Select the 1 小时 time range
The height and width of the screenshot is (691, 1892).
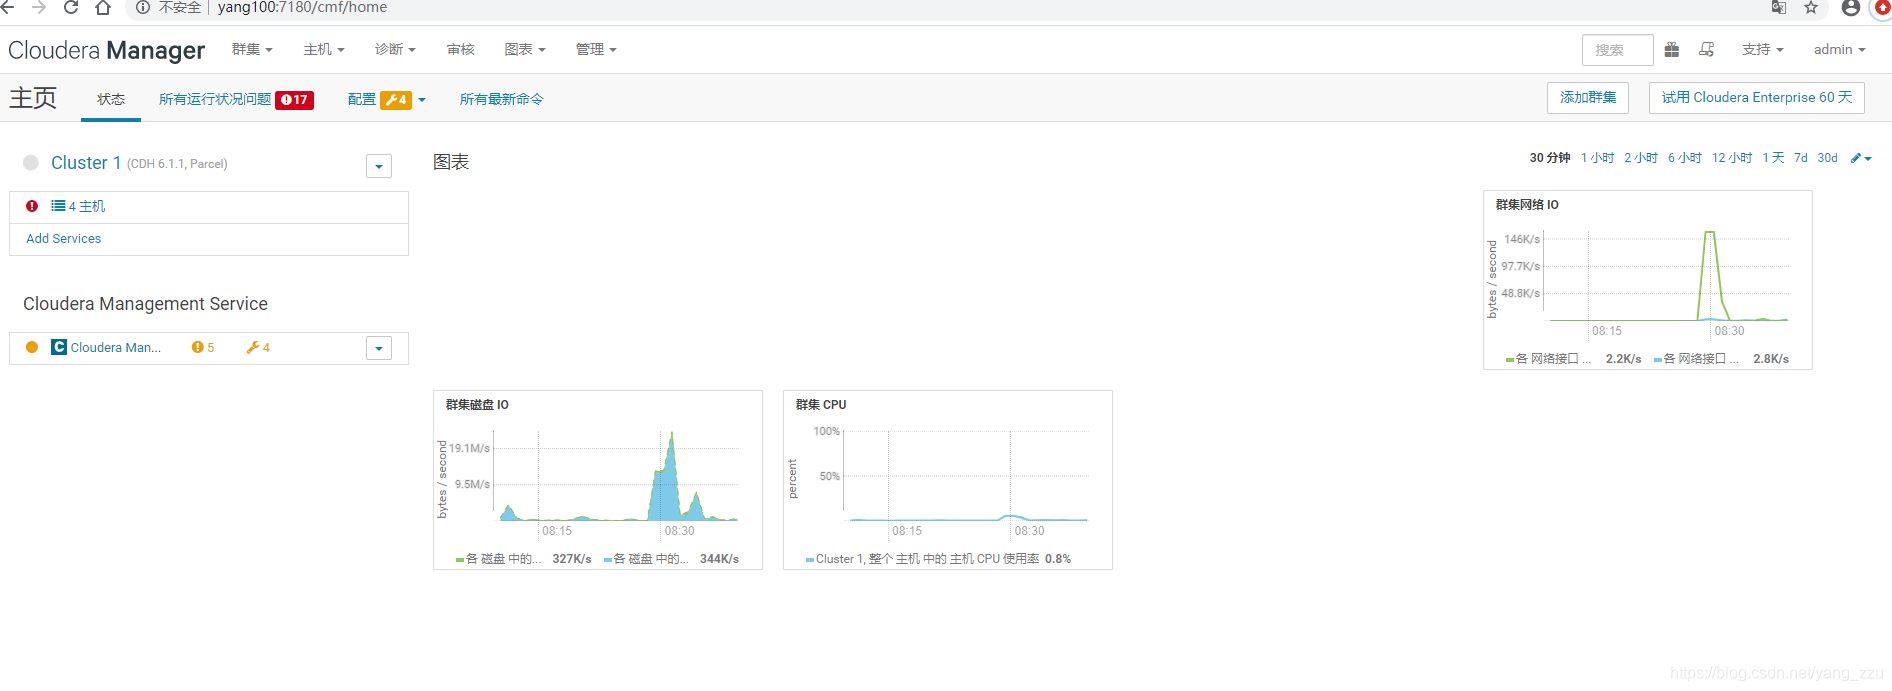tap(1598, 158)
